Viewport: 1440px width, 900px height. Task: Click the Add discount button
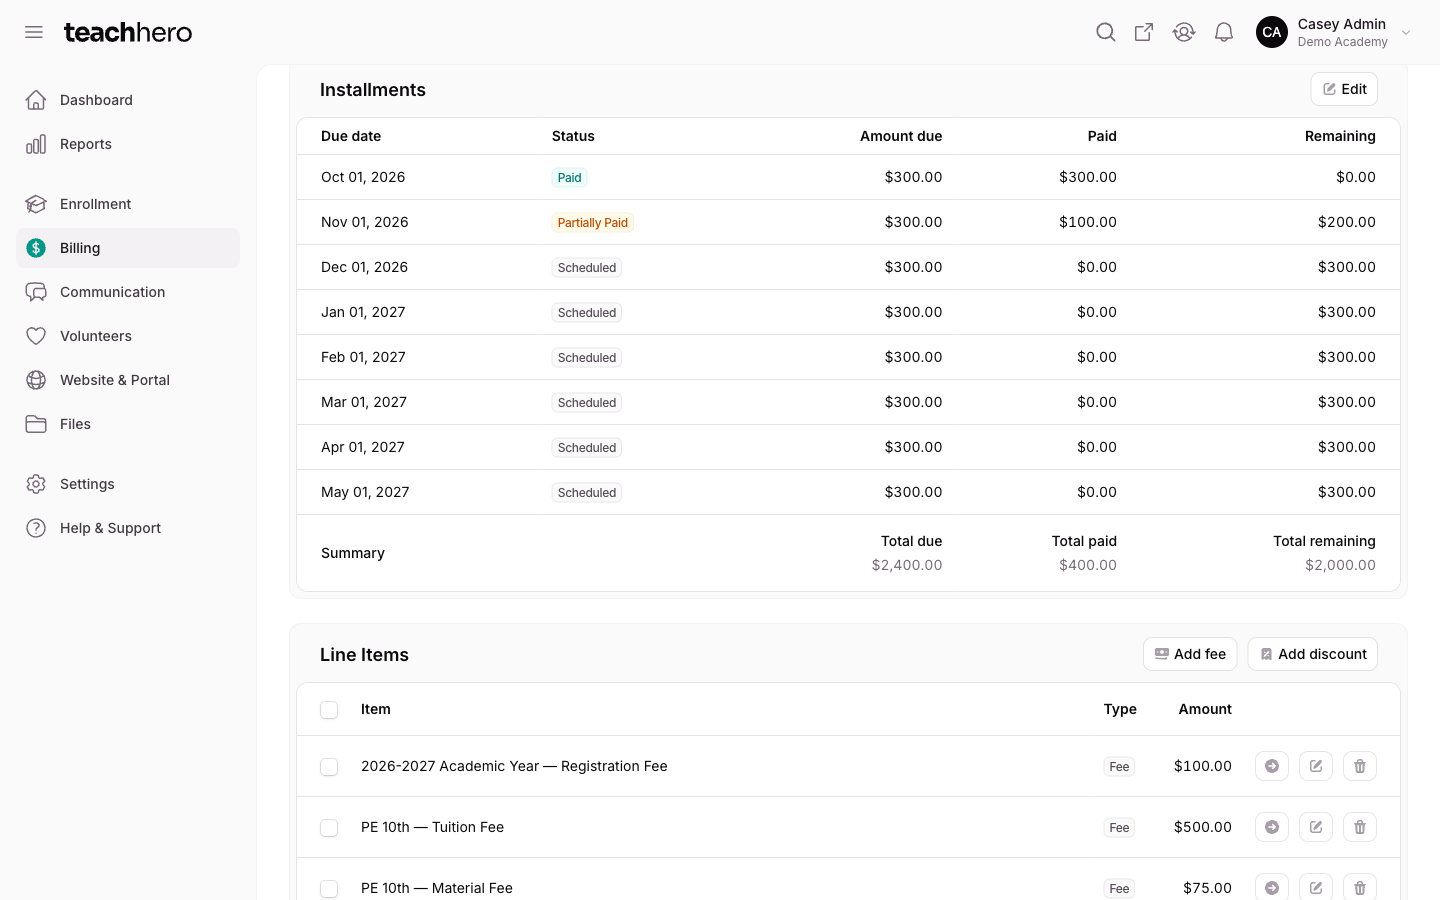coord(1312,654)
